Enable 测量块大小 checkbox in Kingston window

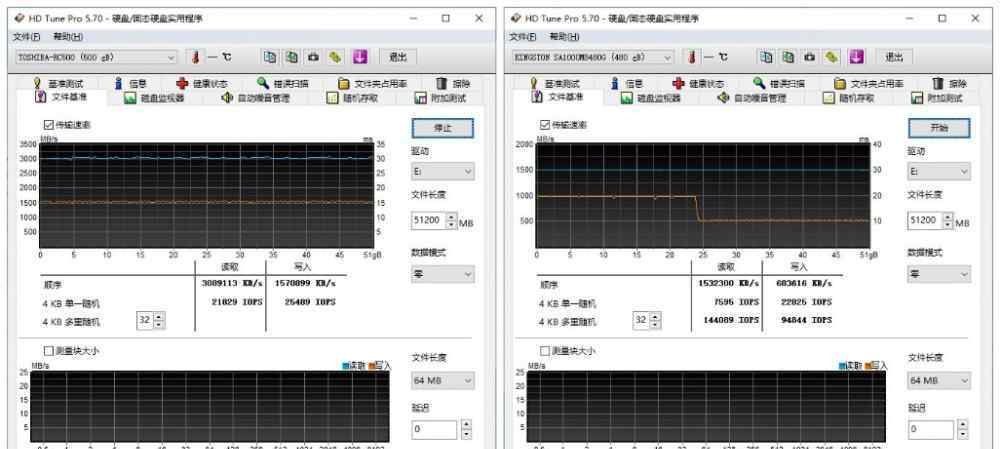pyautogui.click(x=545, y=351)
